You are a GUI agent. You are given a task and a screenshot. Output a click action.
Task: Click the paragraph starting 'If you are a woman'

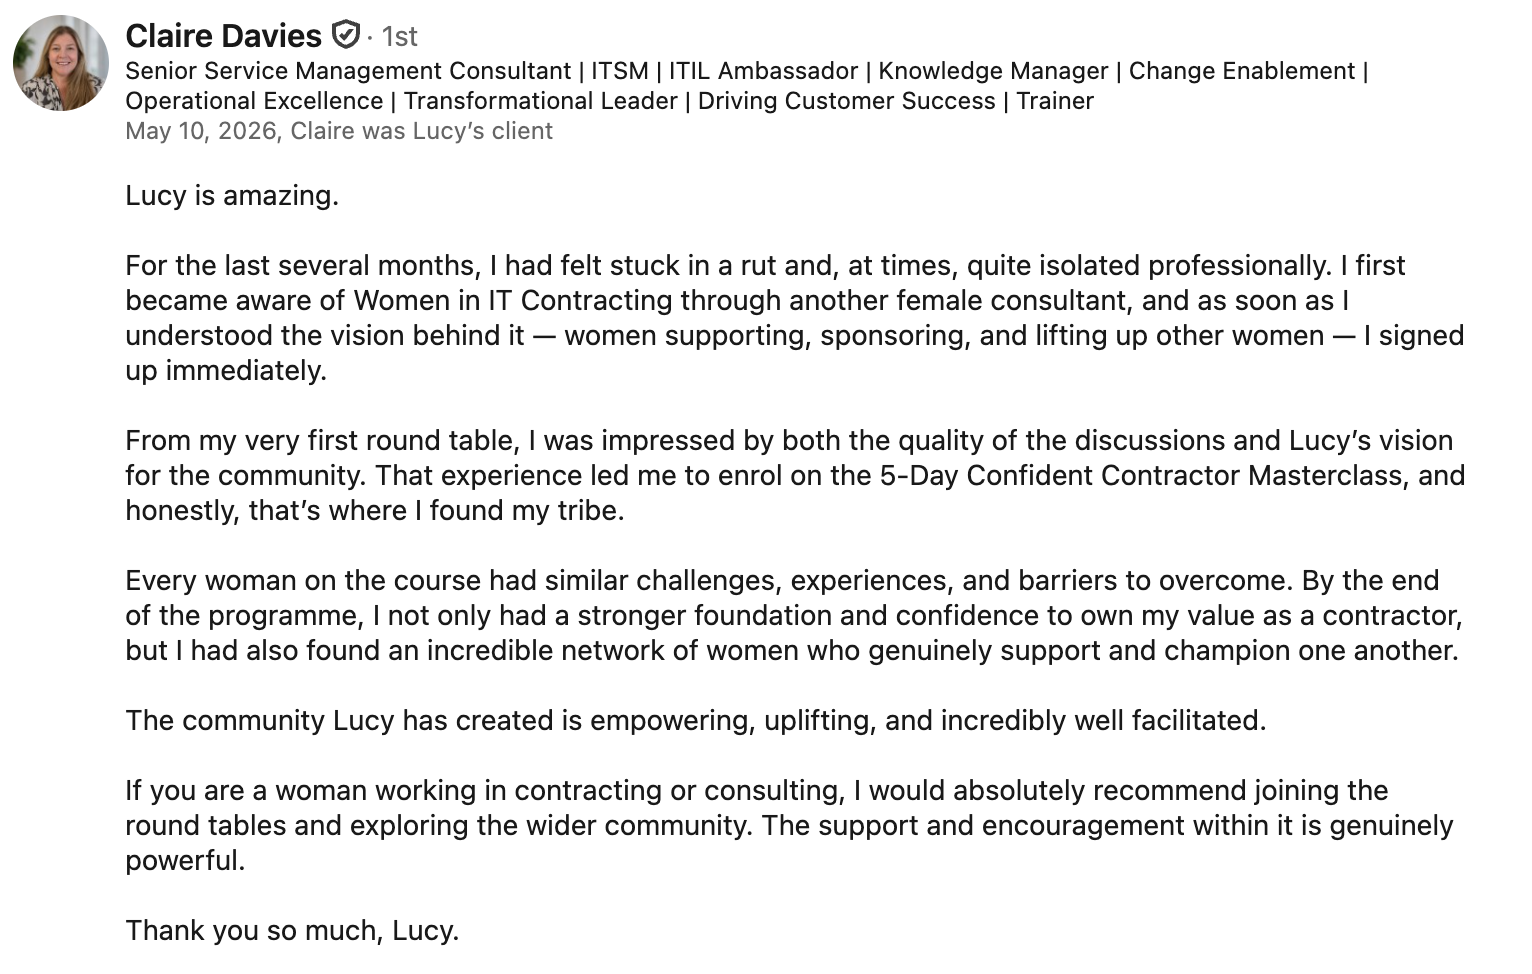click(789, 825)
